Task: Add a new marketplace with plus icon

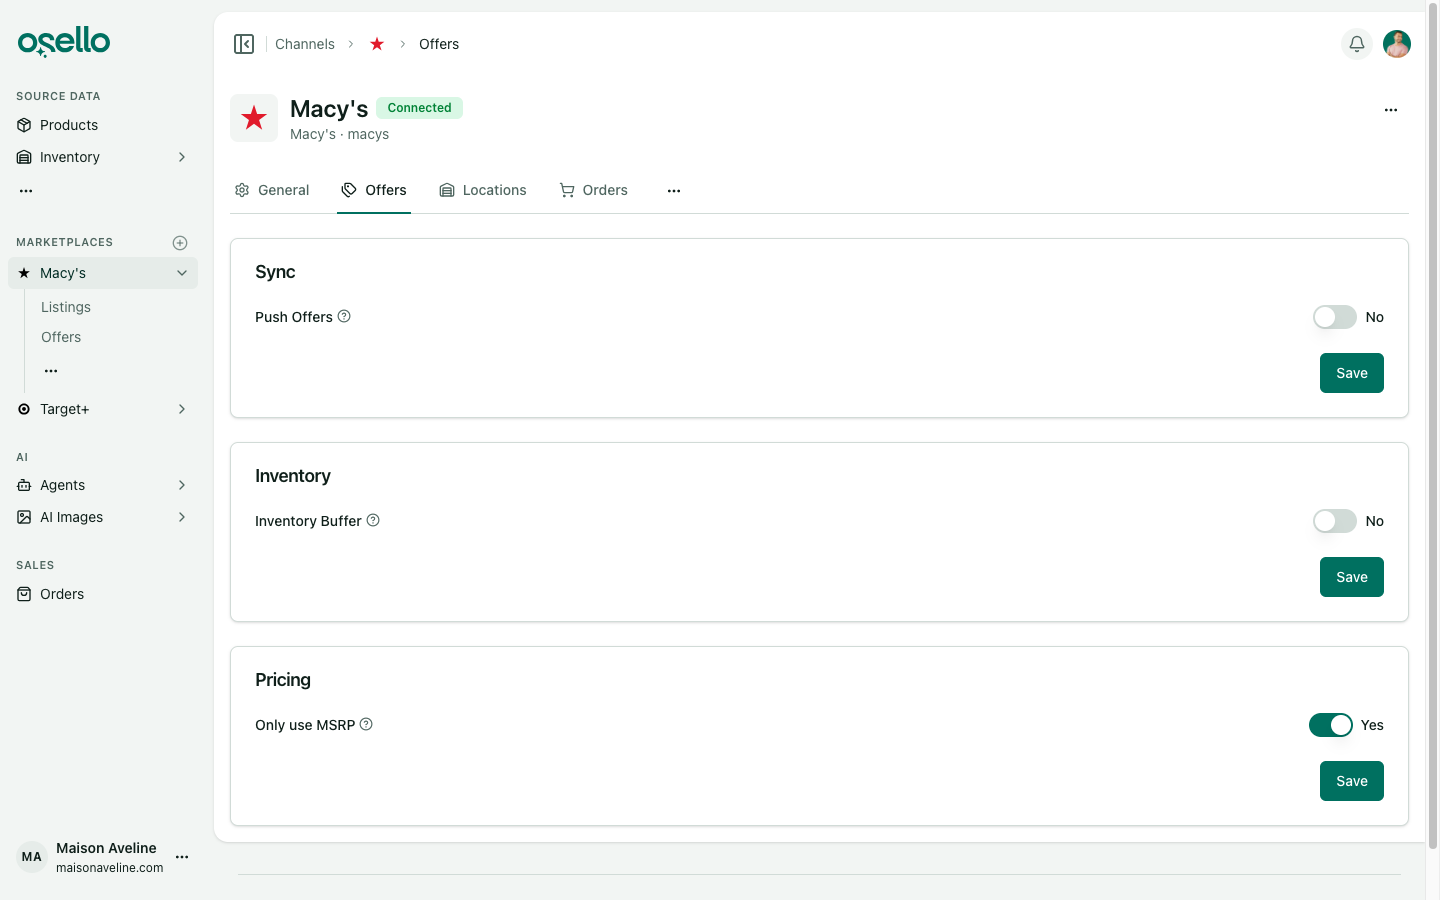Action: tap(180, 242)
